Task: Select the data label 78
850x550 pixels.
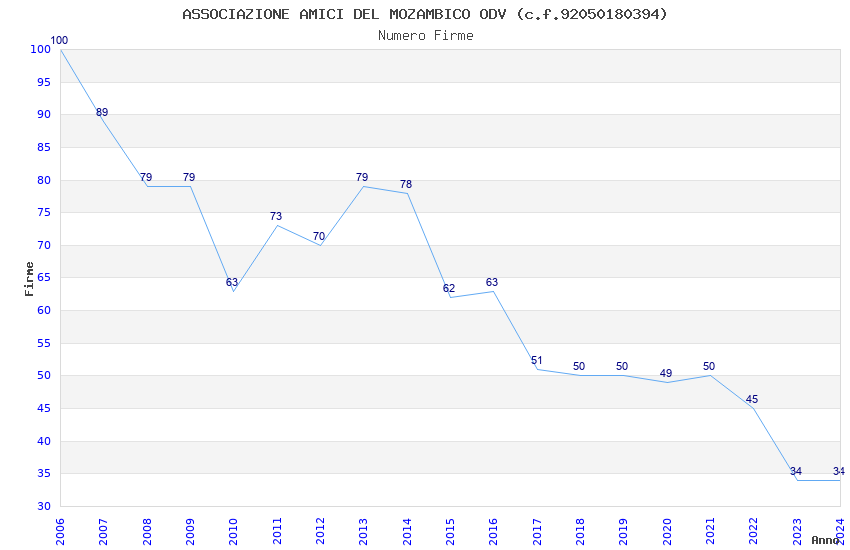Action: coord(406,184)
